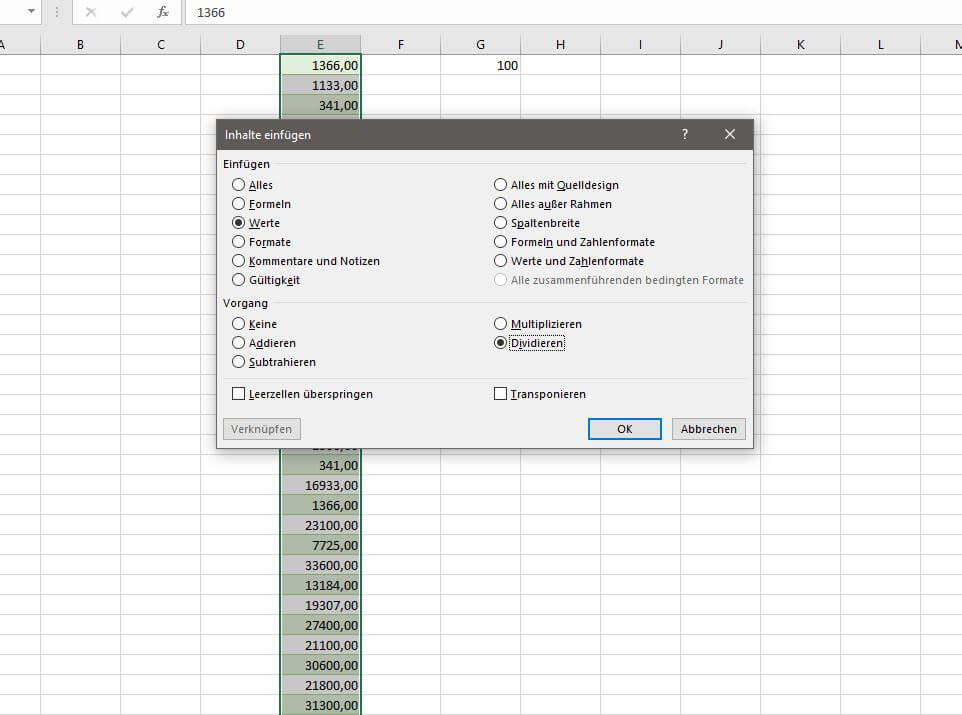Select column J header
The width and height of the screenshot is (962, 715).
[x=721, y=44]
